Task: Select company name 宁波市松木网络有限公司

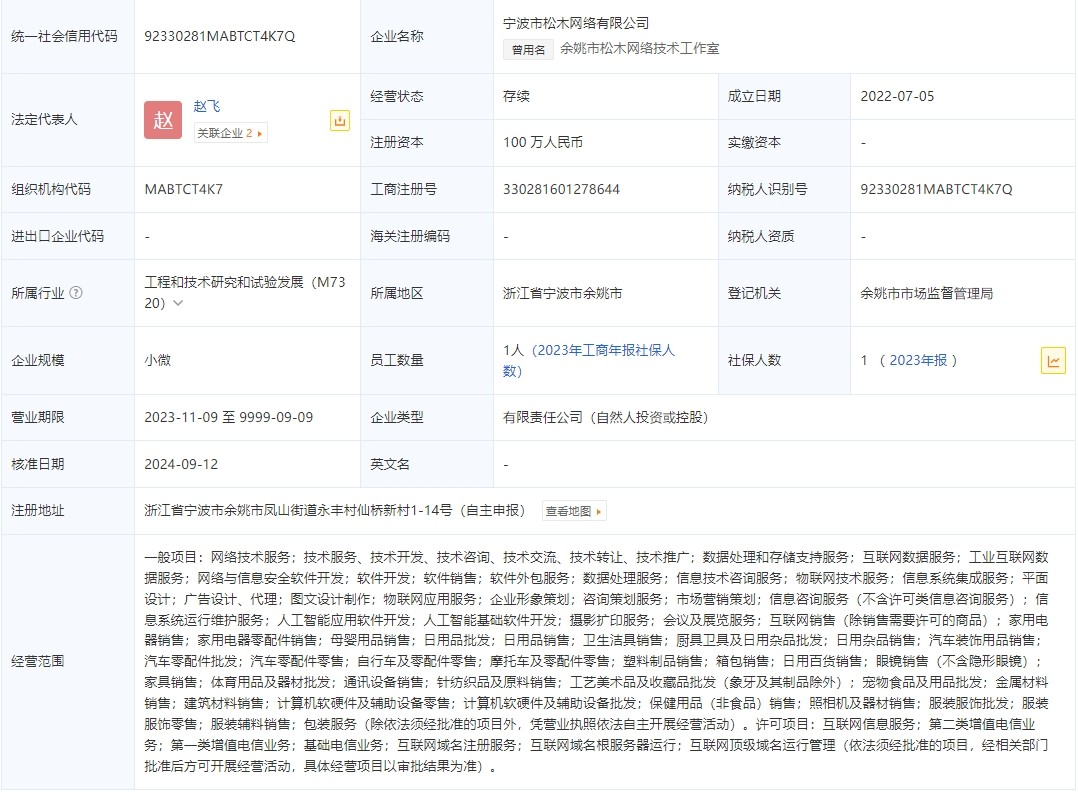Action: pyautogui.click(x=576, y=23)
